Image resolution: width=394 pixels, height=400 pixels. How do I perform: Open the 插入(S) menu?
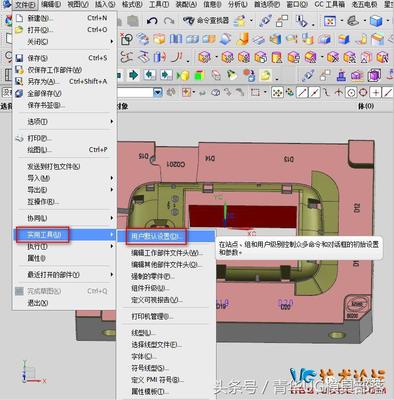[x=105, y=4]
